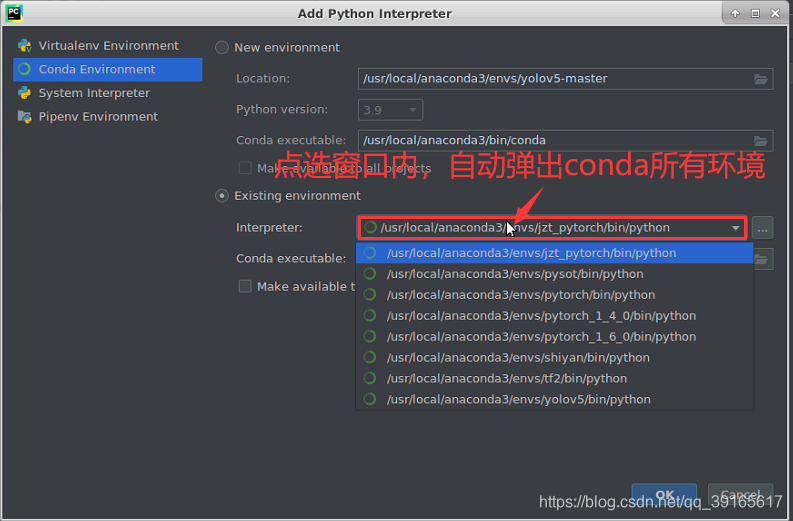Select the jzt_pytorch interpreter list entry
Viewport: 793px width, 521px height.
555,253
